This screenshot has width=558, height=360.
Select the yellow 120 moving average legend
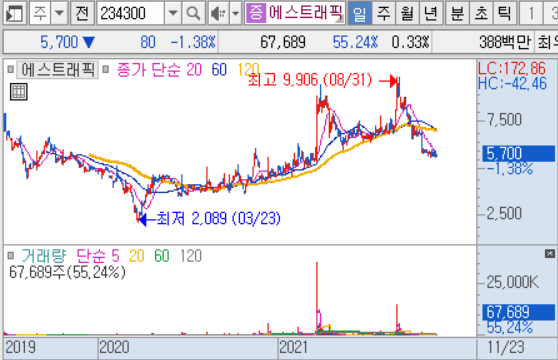(x=248, y=69)
